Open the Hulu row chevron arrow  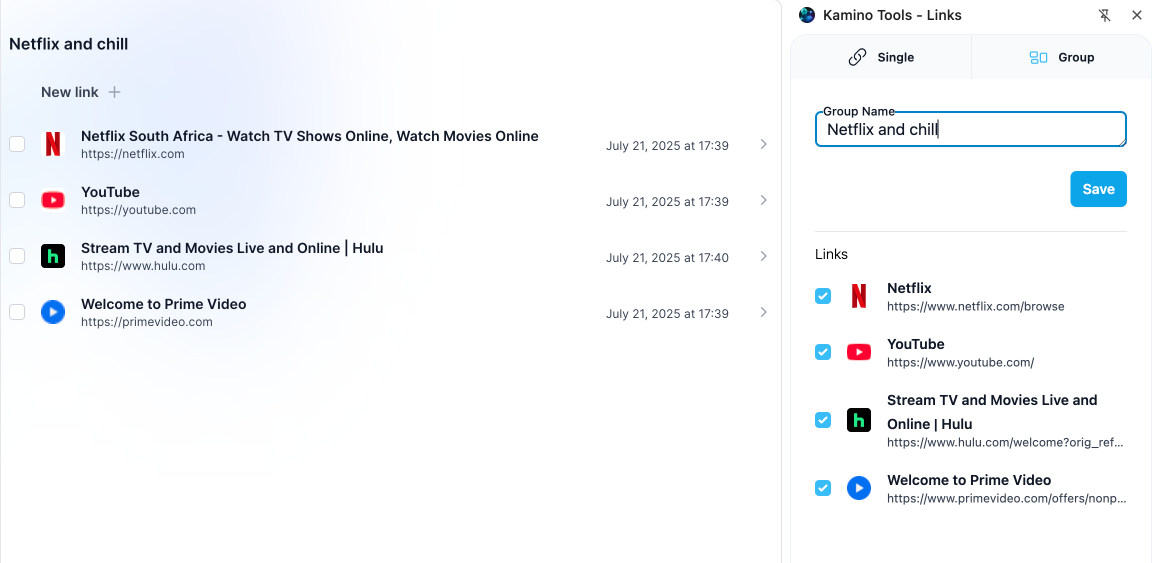(763, 256)
